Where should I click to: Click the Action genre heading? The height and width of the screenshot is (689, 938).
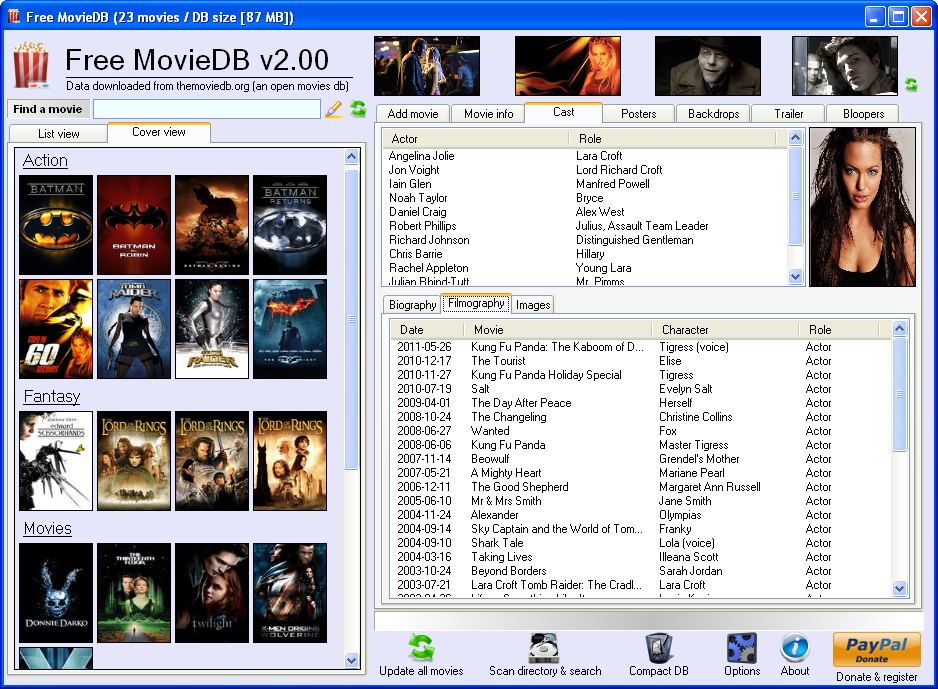pos(45,161)
